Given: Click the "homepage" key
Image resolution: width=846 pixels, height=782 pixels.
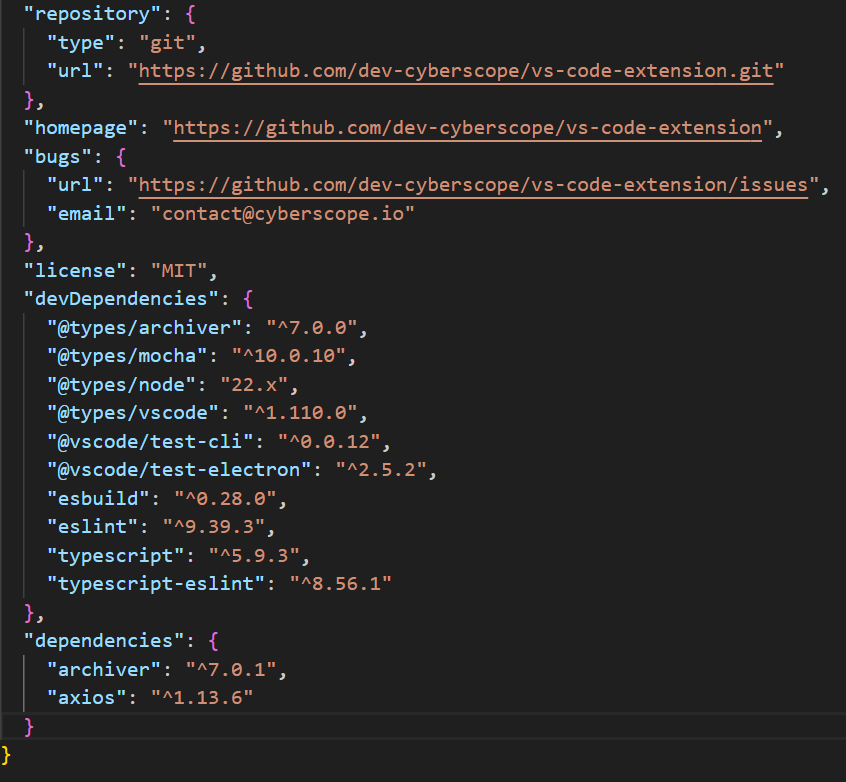Looking at the screenshot, I should click(81, 128).
